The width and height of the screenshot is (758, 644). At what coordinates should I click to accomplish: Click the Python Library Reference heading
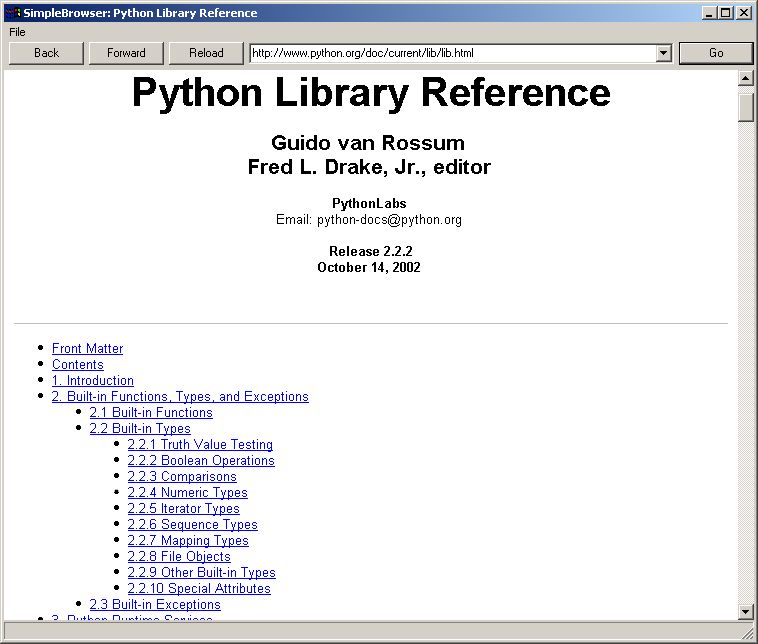tap(371, 92)
